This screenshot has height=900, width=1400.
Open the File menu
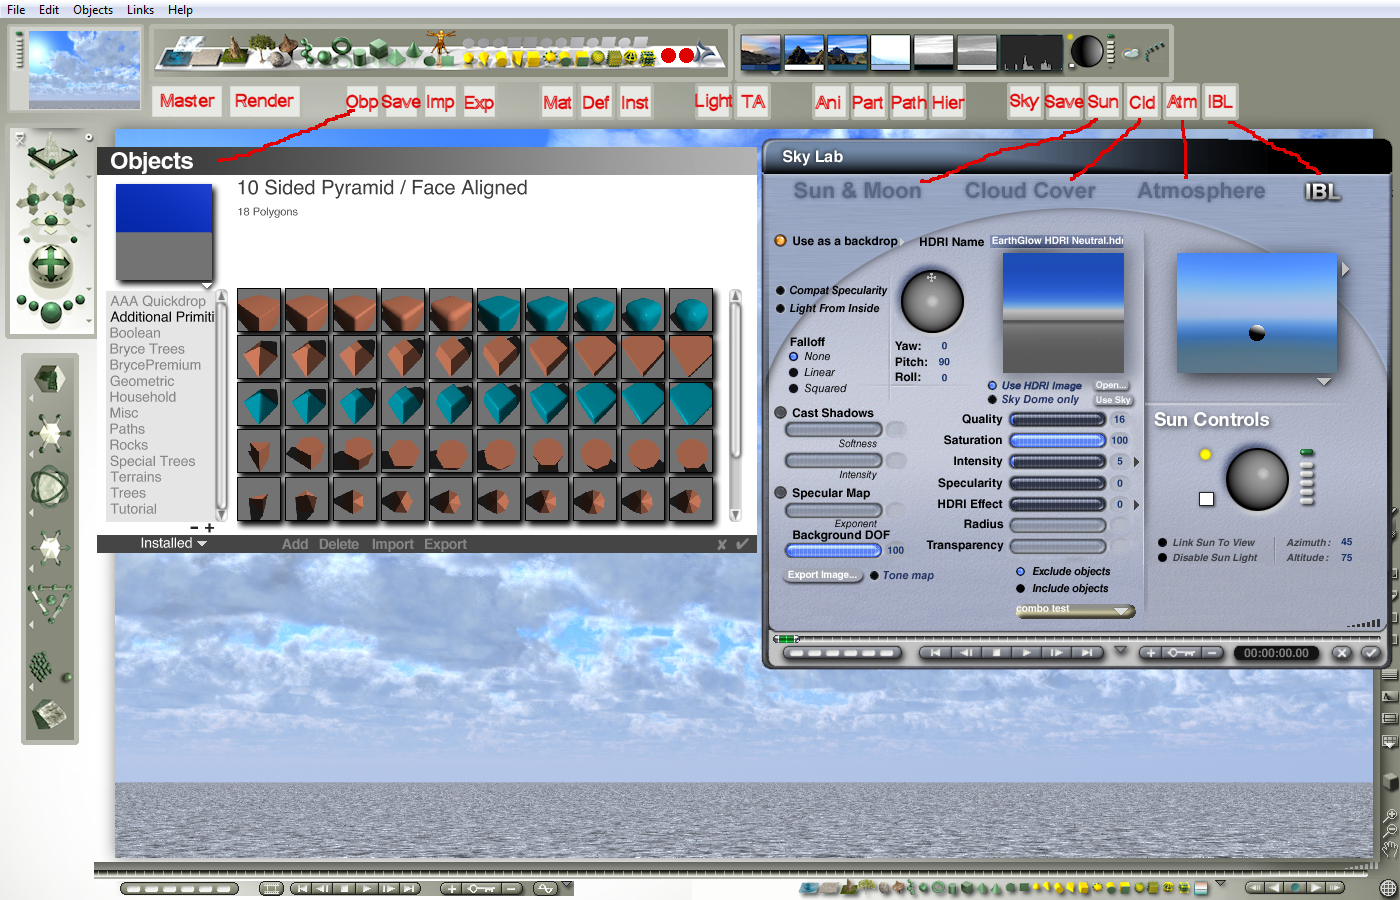pos(16,10)
